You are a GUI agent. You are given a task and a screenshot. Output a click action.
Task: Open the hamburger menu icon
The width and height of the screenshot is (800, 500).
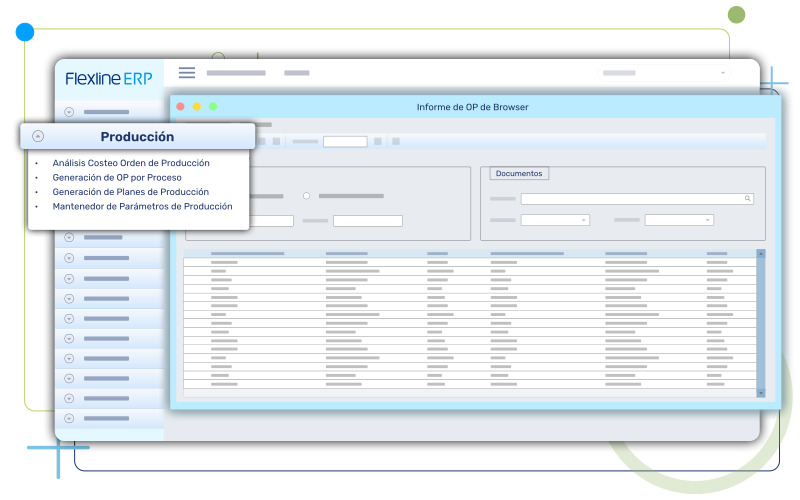(x=186, y=72)
